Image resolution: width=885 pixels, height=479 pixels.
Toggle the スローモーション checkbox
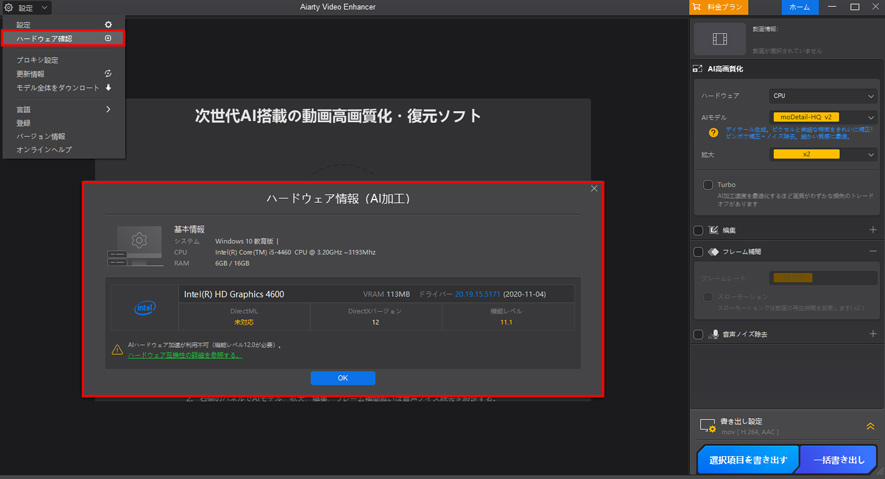tap(708, 297)
